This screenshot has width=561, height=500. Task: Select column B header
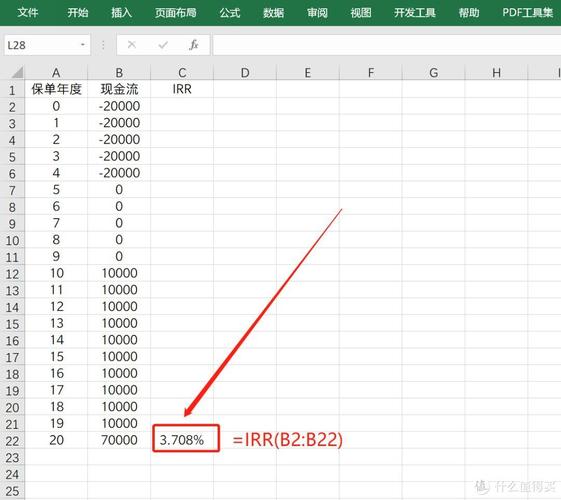[x=119, y=73]
